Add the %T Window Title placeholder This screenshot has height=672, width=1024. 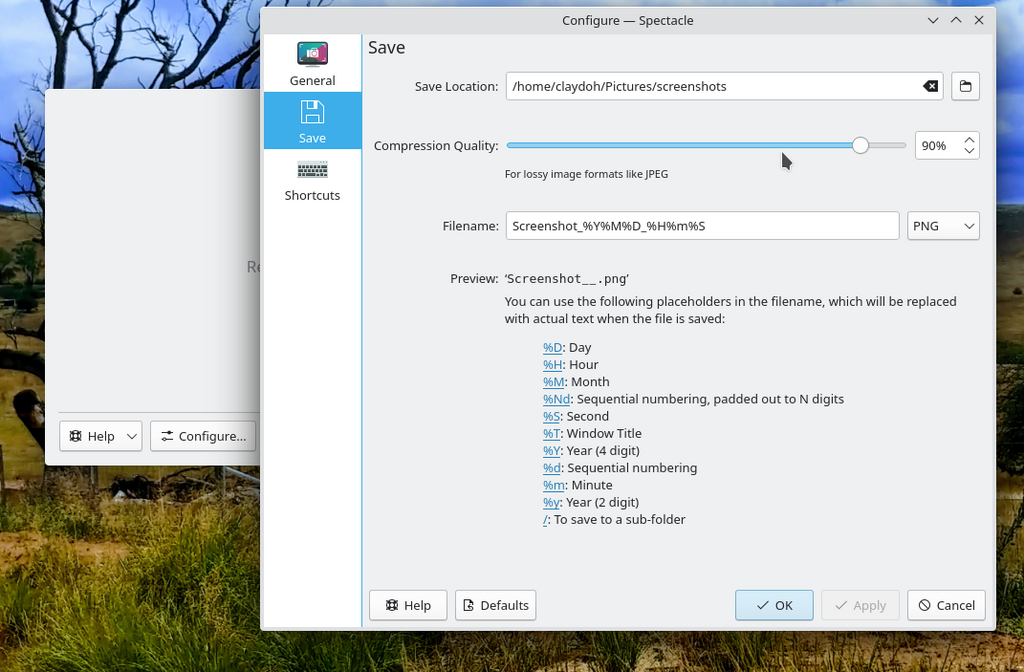tap(552, 434)
